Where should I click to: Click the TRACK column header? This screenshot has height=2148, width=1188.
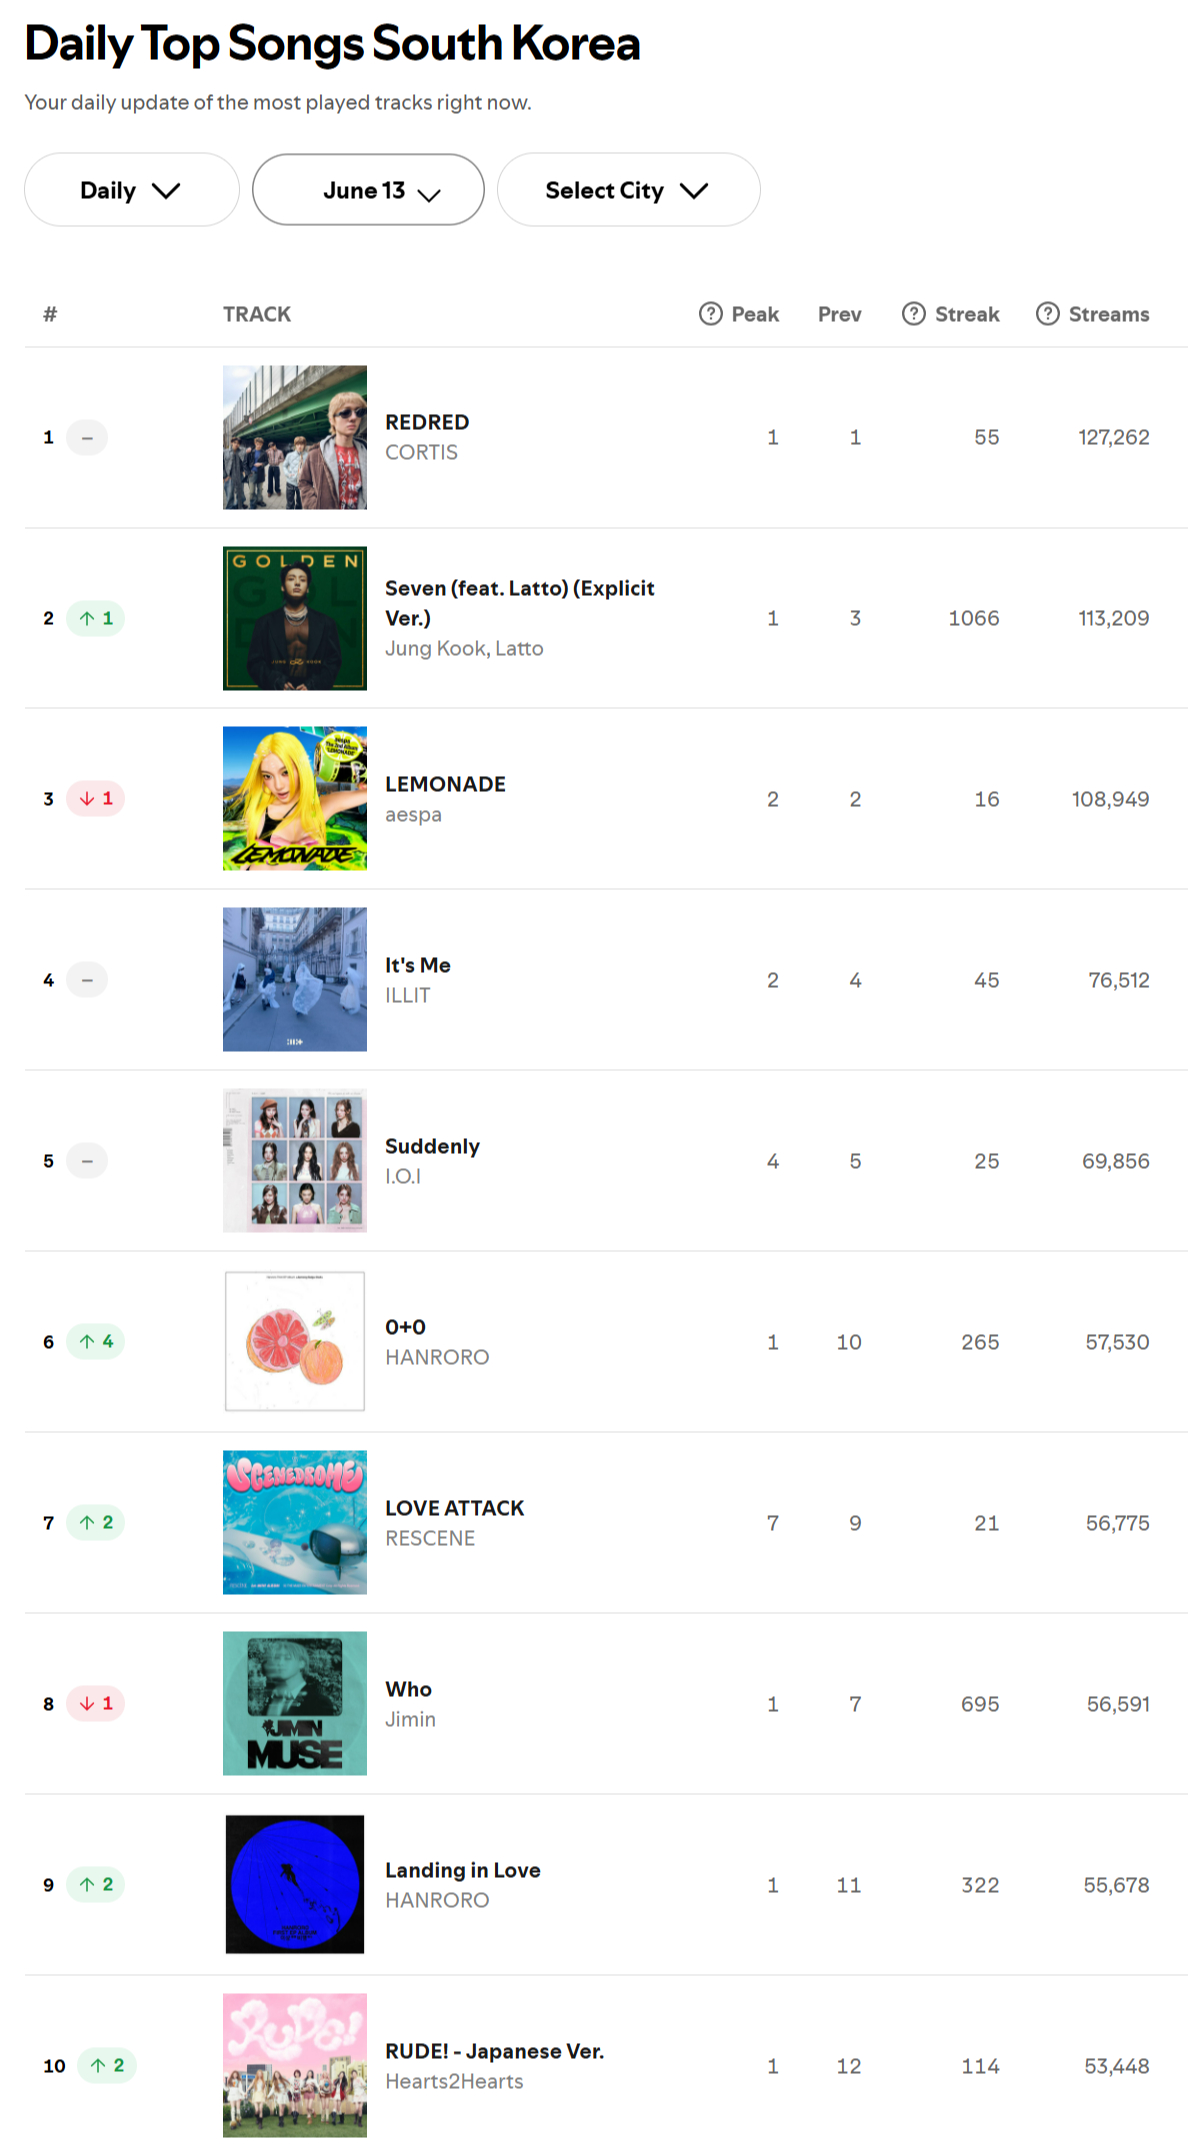tap(257, 314)
